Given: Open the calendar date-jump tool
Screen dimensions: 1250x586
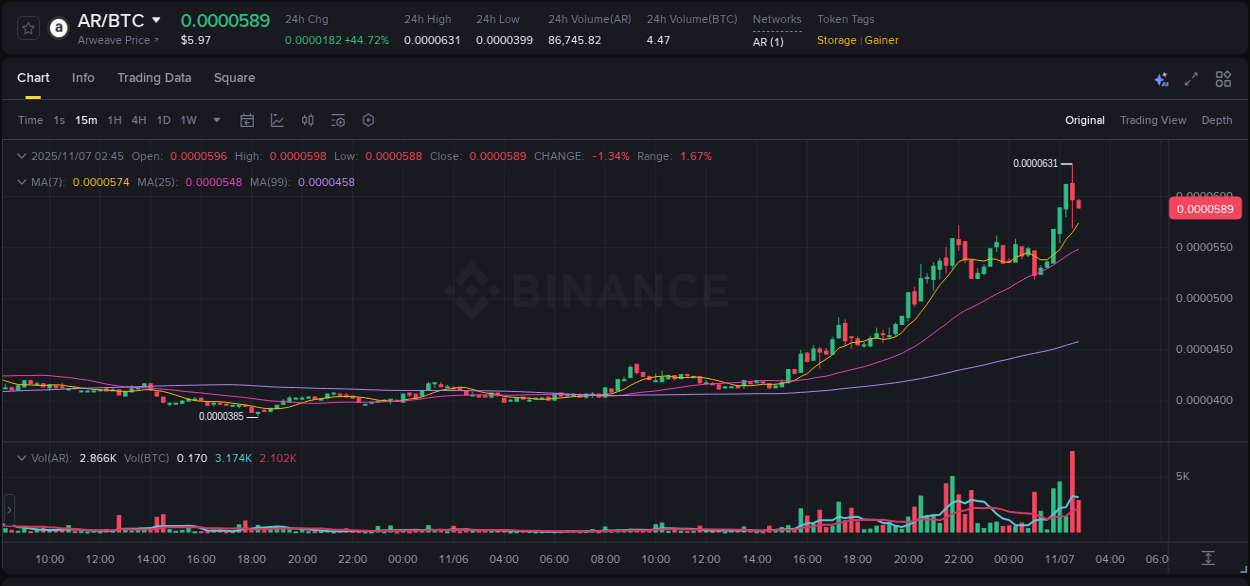Looking at the screenshot, I should [247, 120].
